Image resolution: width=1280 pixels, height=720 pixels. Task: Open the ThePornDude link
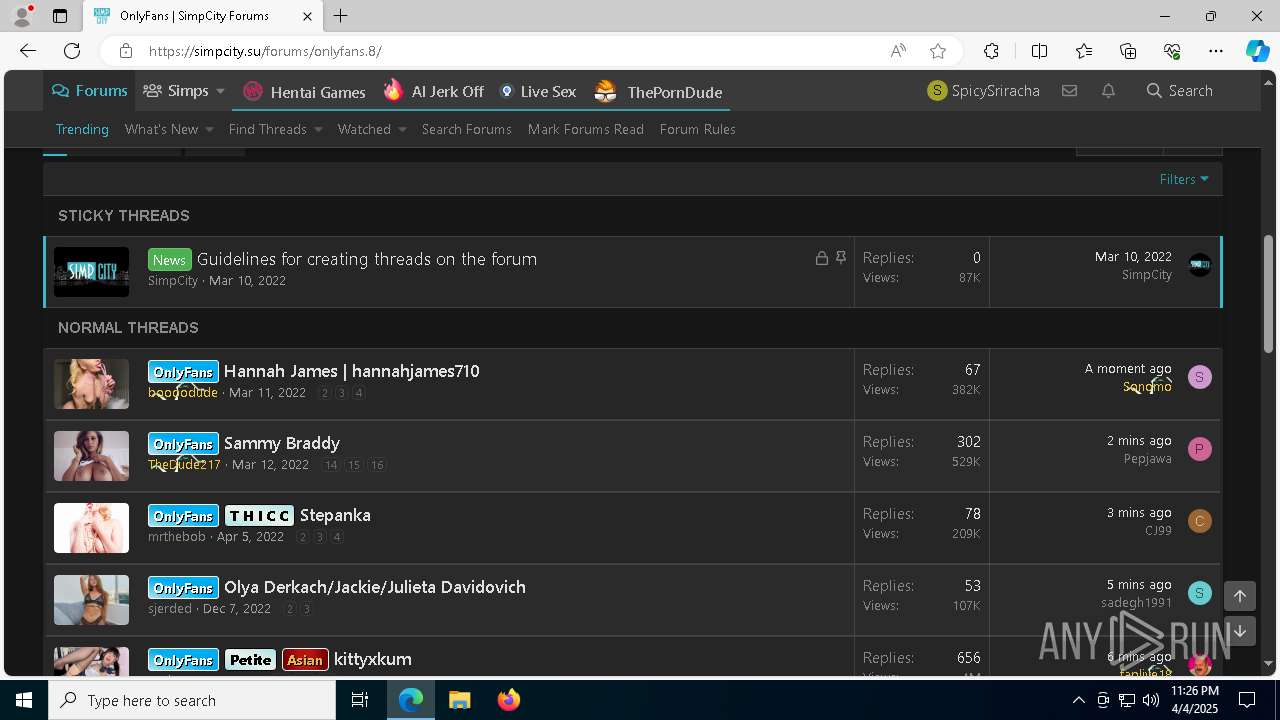tap(658, 92)
